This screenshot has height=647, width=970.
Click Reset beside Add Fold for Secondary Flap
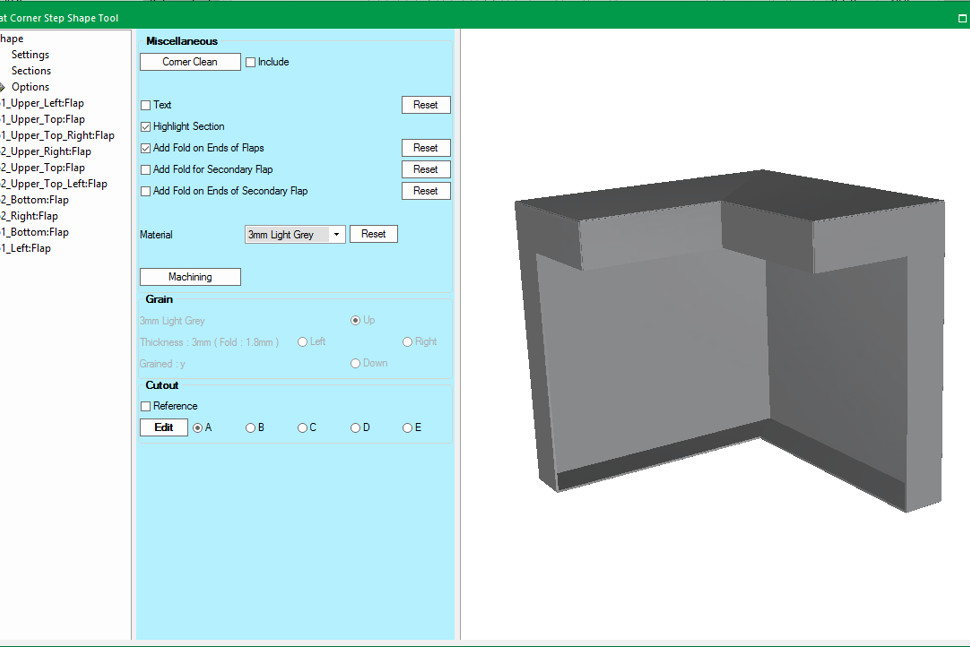[426, 169]
